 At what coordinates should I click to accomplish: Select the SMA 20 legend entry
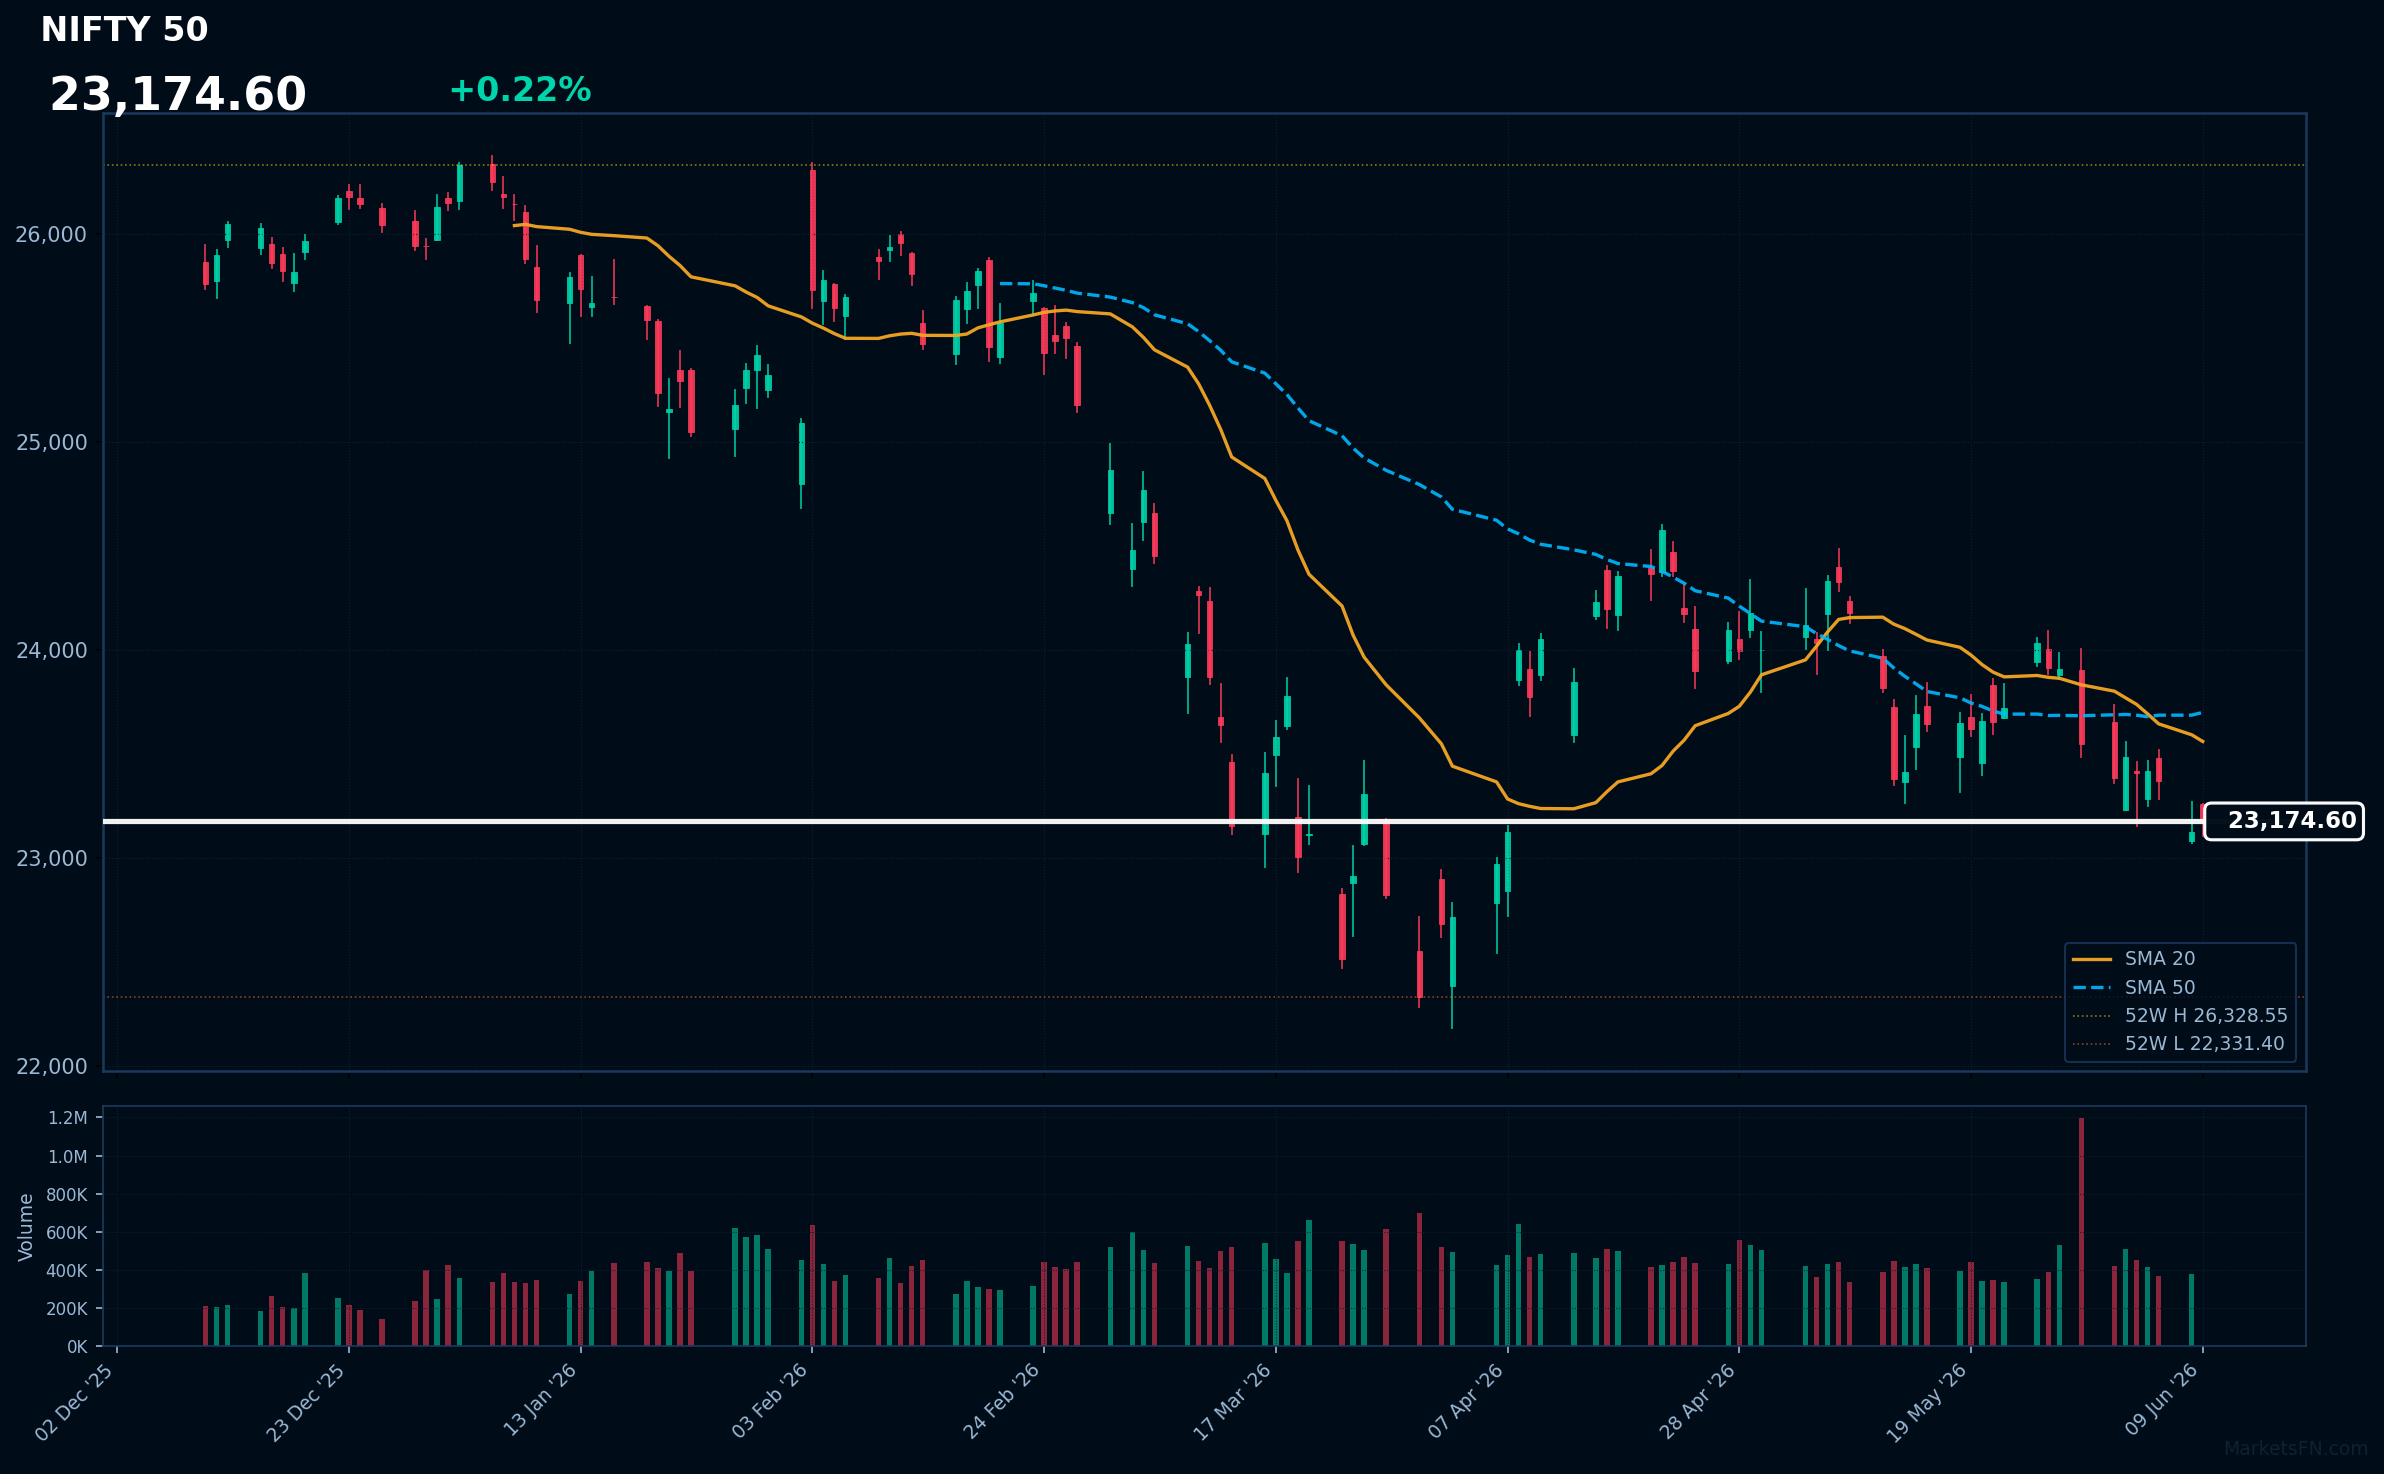pos(2134,959)
